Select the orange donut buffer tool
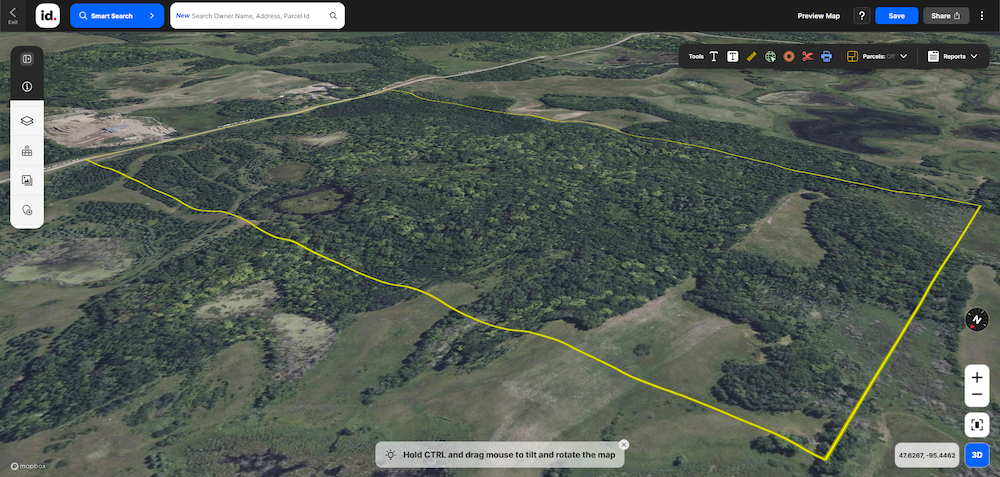This screenshot has width=1000, height=477. [x=789, y=56]
